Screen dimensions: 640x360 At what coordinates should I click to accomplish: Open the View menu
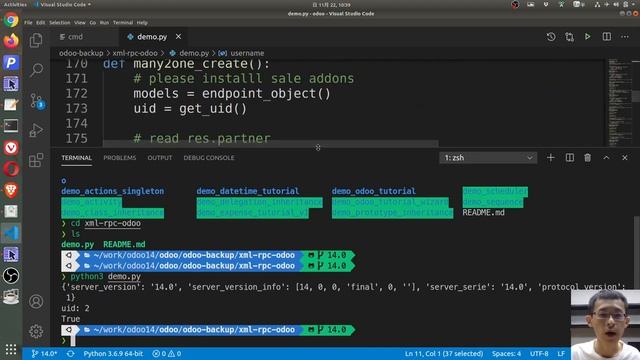coord(80,23)
